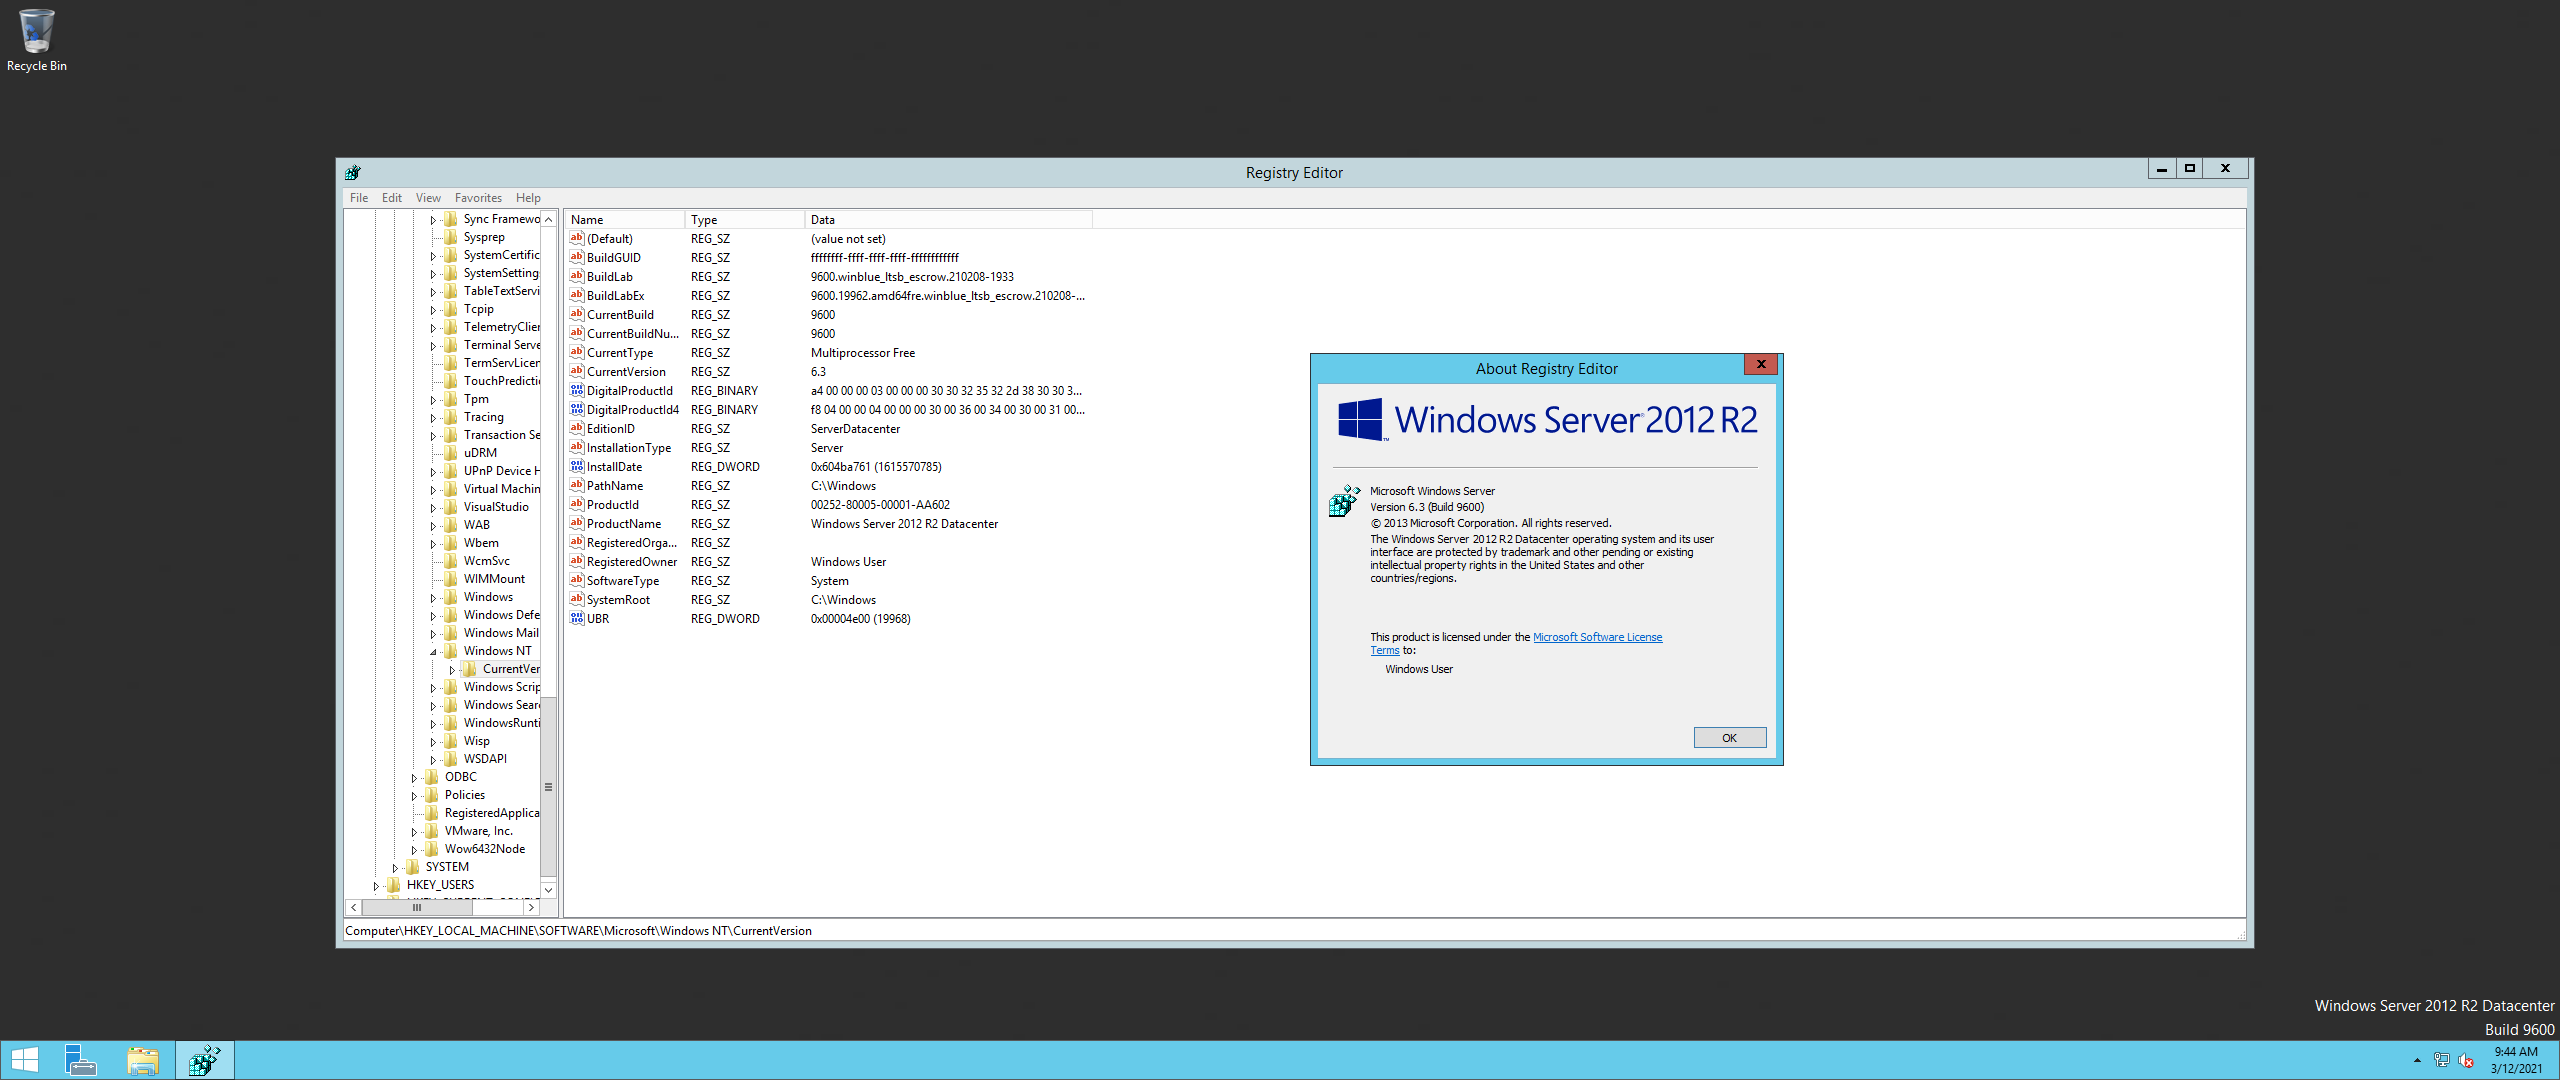The width and height of the screenshot is (2560, 1080).
Task: Open the View menu
Action: coord(428,198)
